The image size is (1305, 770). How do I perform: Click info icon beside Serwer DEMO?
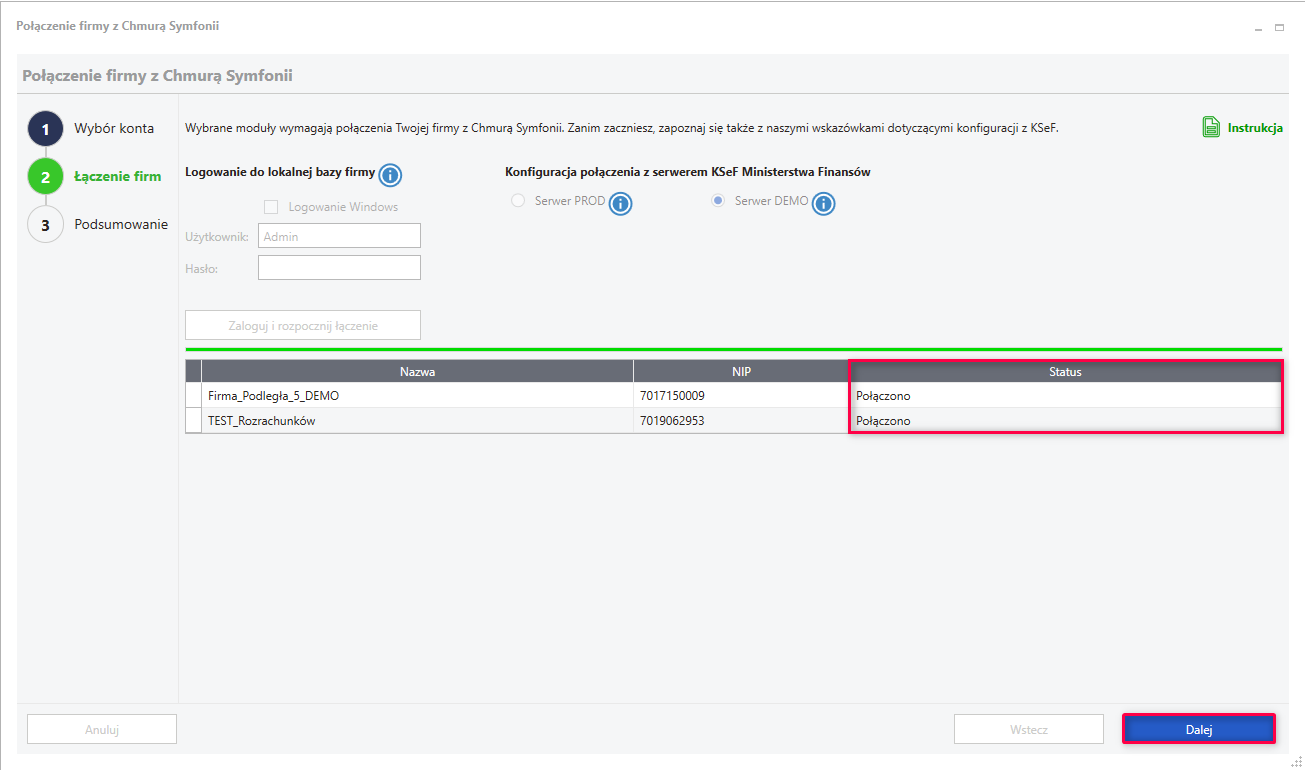coord(823,204)
